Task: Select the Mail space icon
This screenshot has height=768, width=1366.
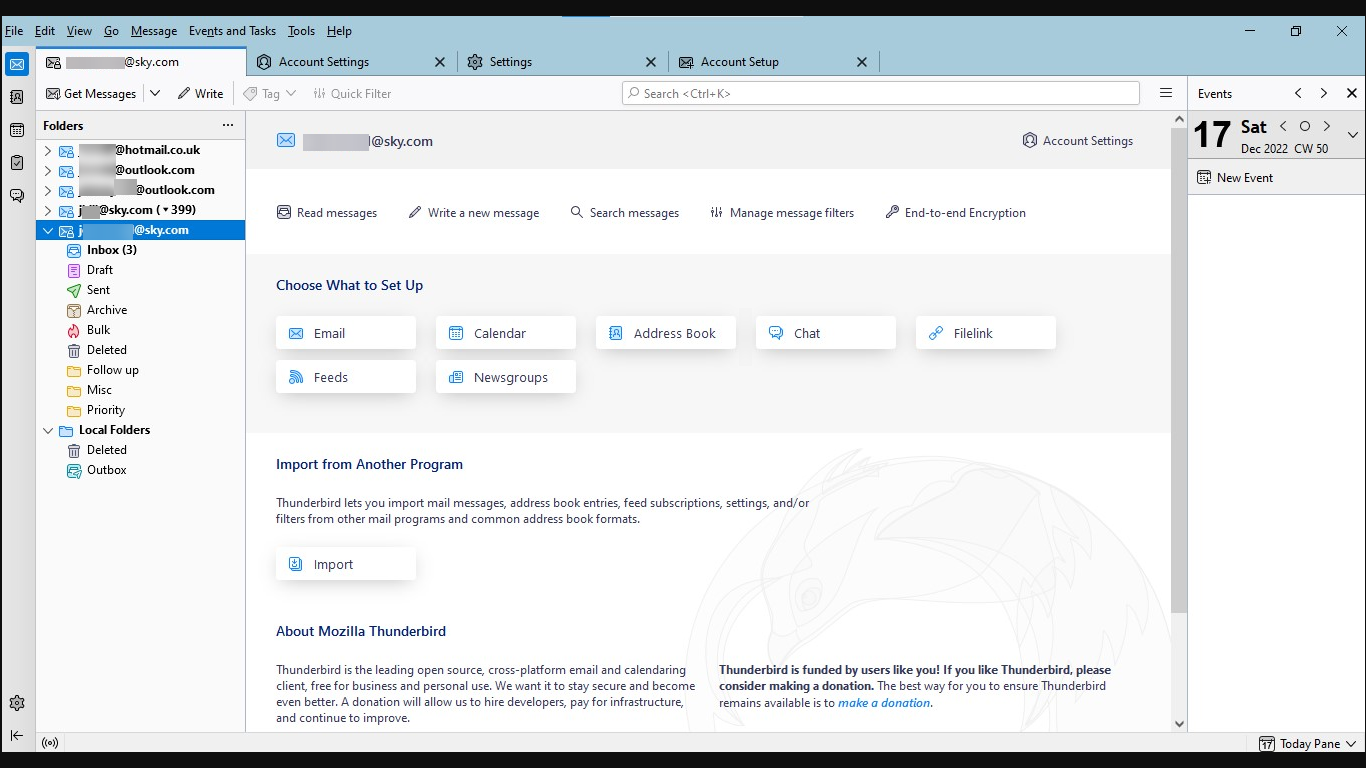Action: 16,64
